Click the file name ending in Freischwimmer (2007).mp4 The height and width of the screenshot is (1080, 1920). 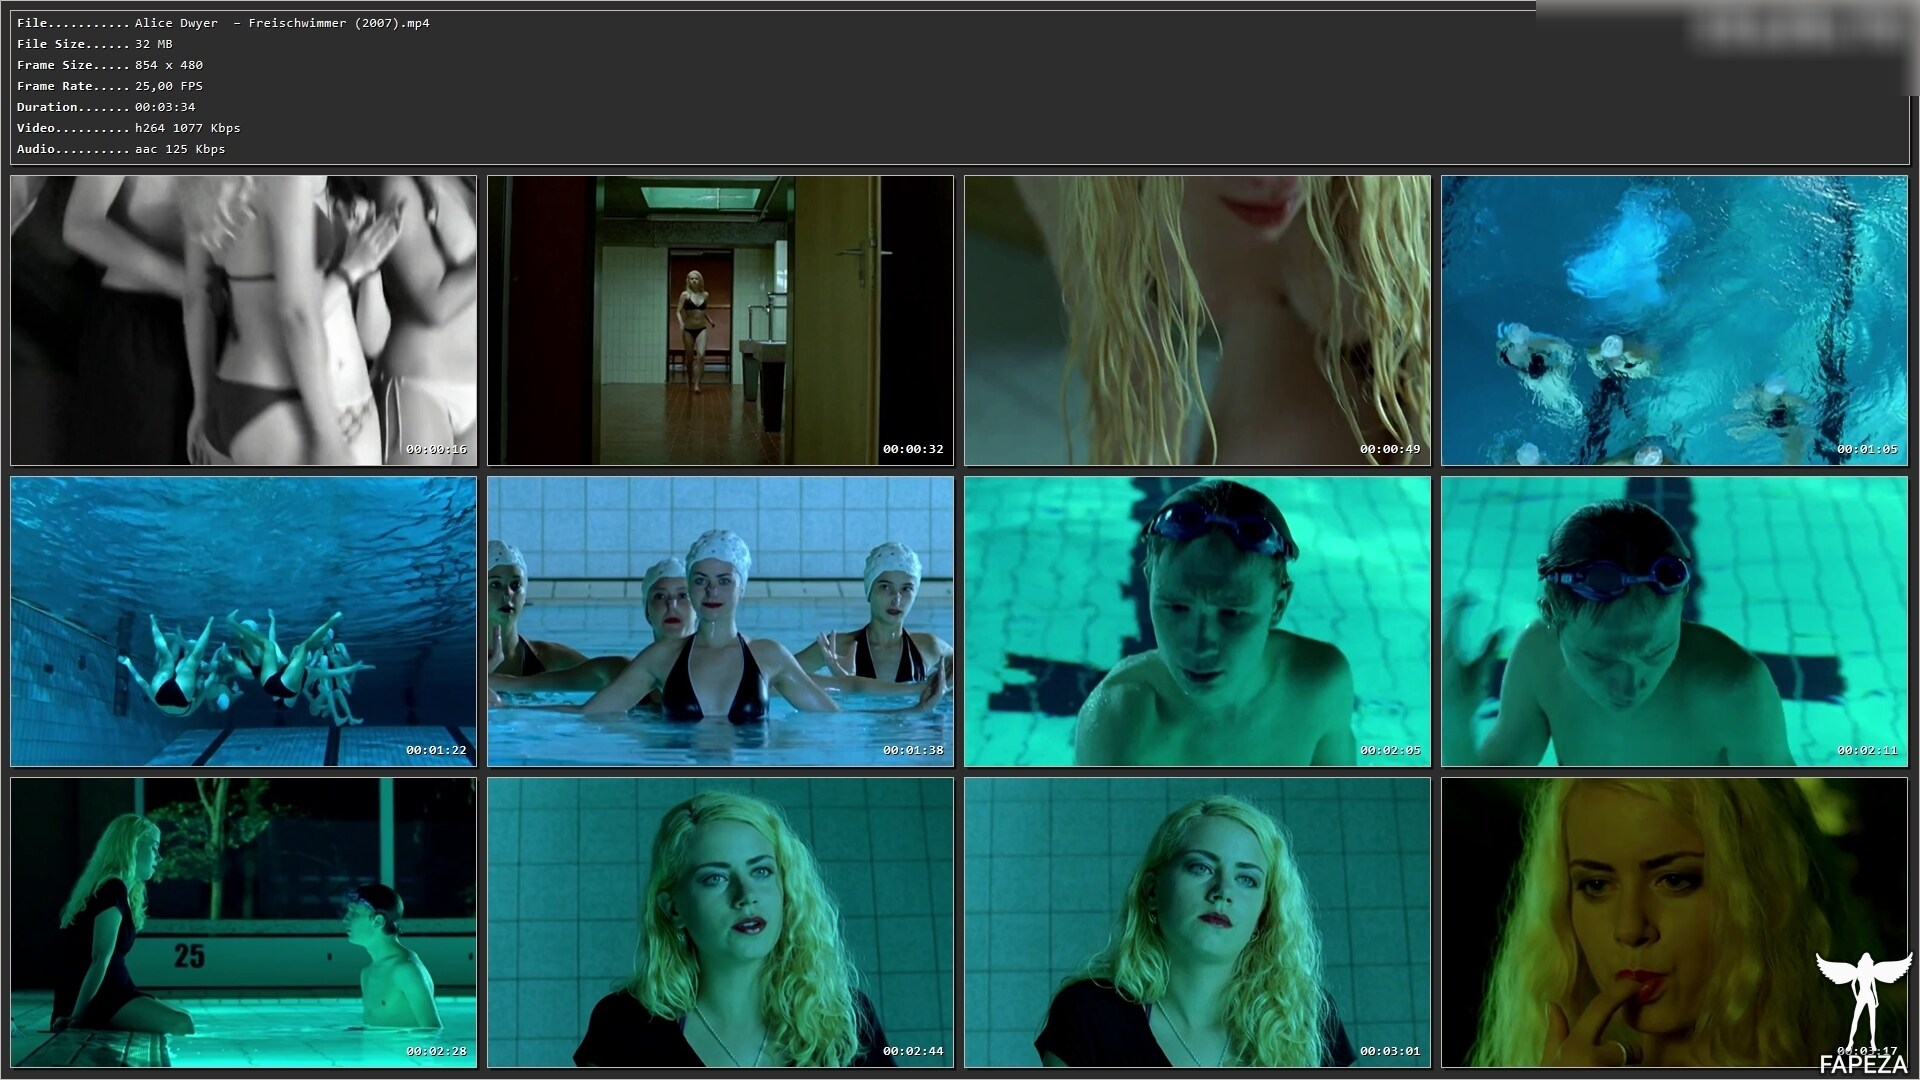(x=282, y=23)
